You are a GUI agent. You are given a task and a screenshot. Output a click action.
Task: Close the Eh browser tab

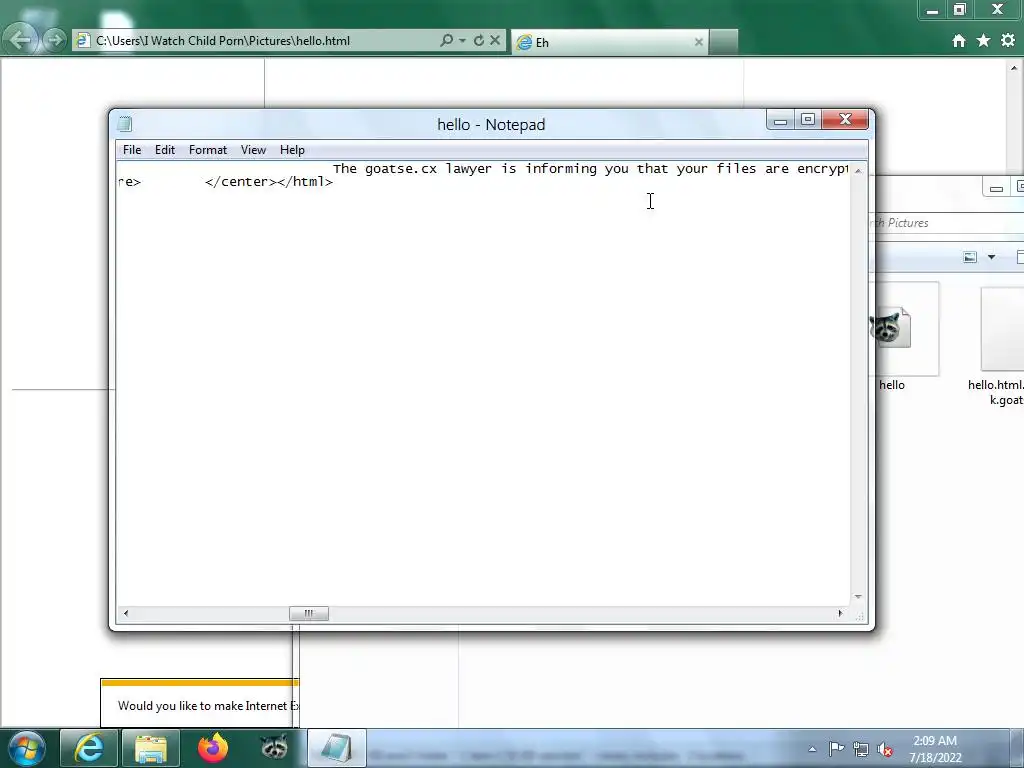click(699, 42)
